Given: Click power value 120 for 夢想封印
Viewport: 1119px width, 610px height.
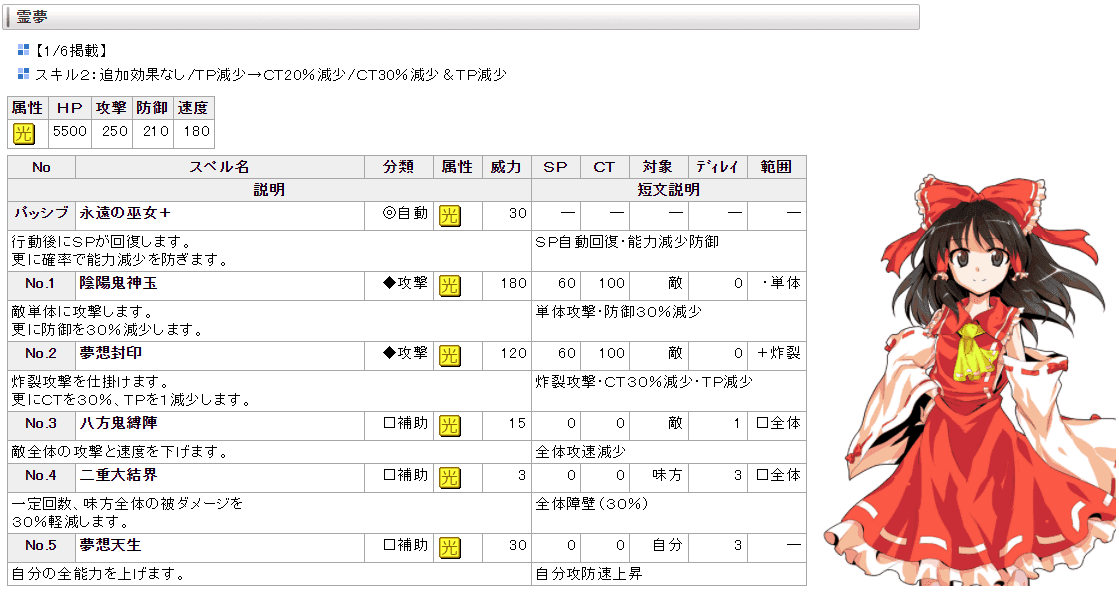Looking at the screenshot, I should point(513,353).
